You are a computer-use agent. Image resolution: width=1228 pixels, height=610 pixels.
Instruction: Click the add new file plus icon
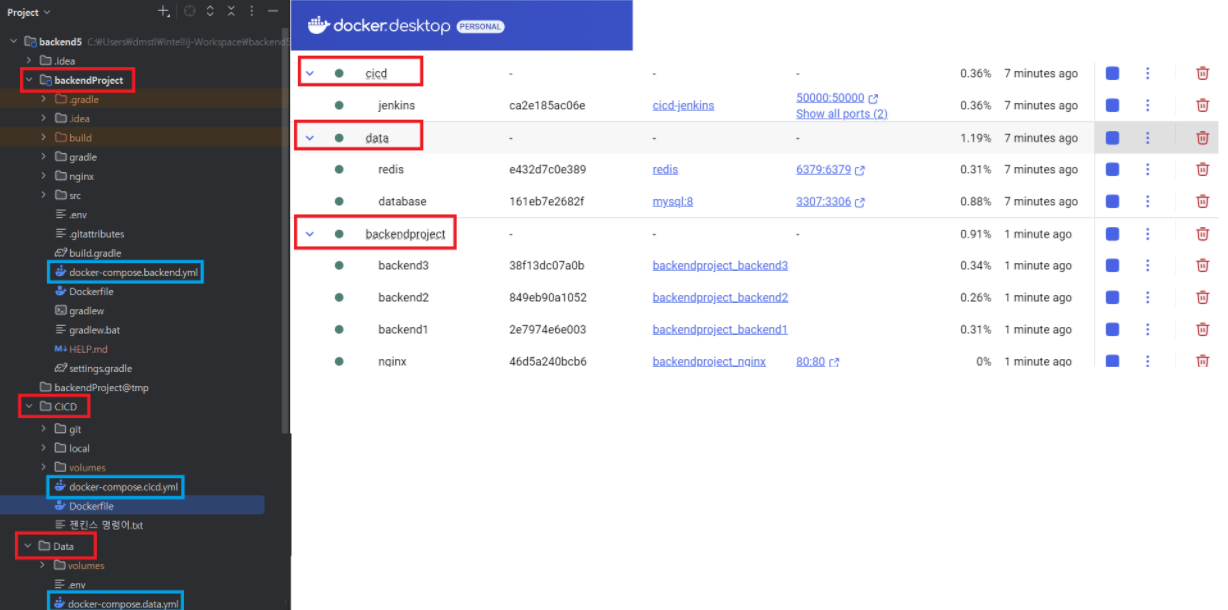coord(164,11)
